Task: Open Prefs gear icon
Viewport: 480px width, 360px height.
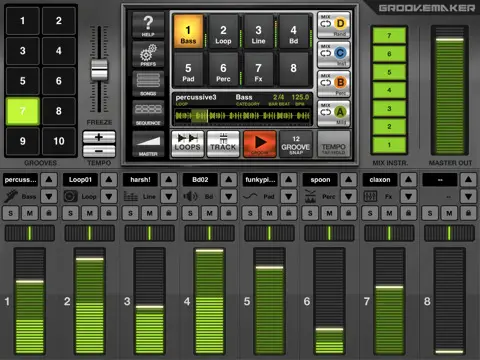Action: [148, 55]
